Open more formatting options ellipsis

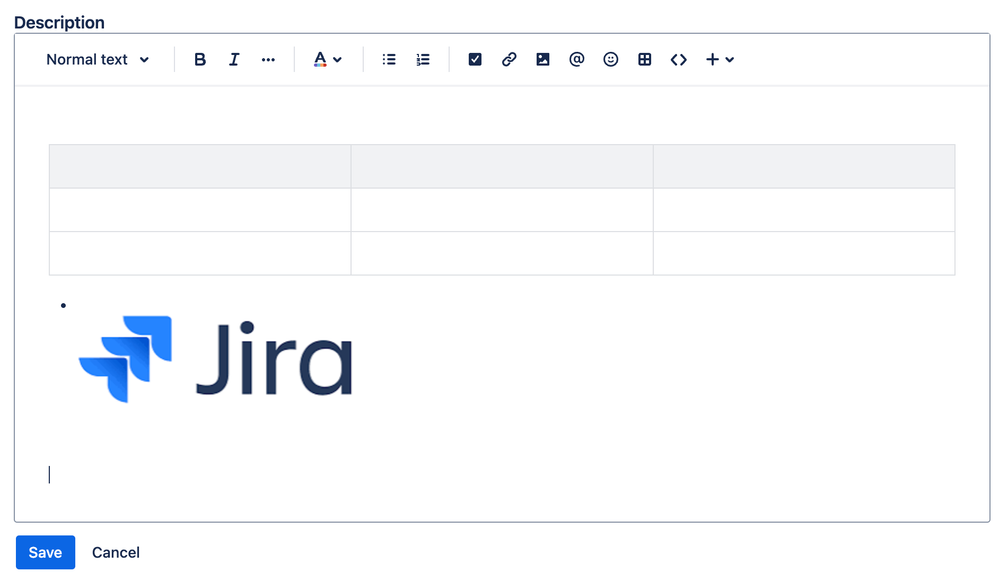coord(268,59)
